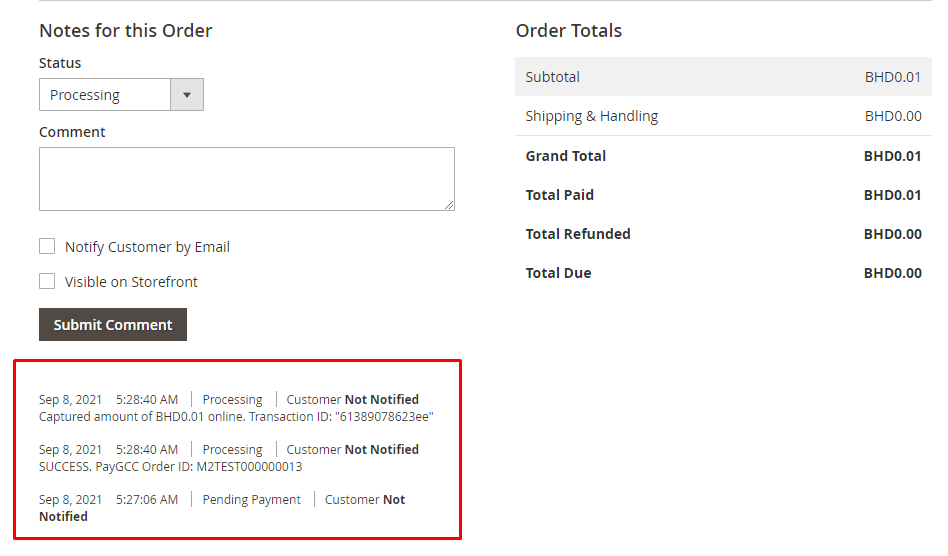This screenshot has height=556, width=948.
Task: Click the SUCCESS PayGCC Order ID note
Action: tap(170, 466)
